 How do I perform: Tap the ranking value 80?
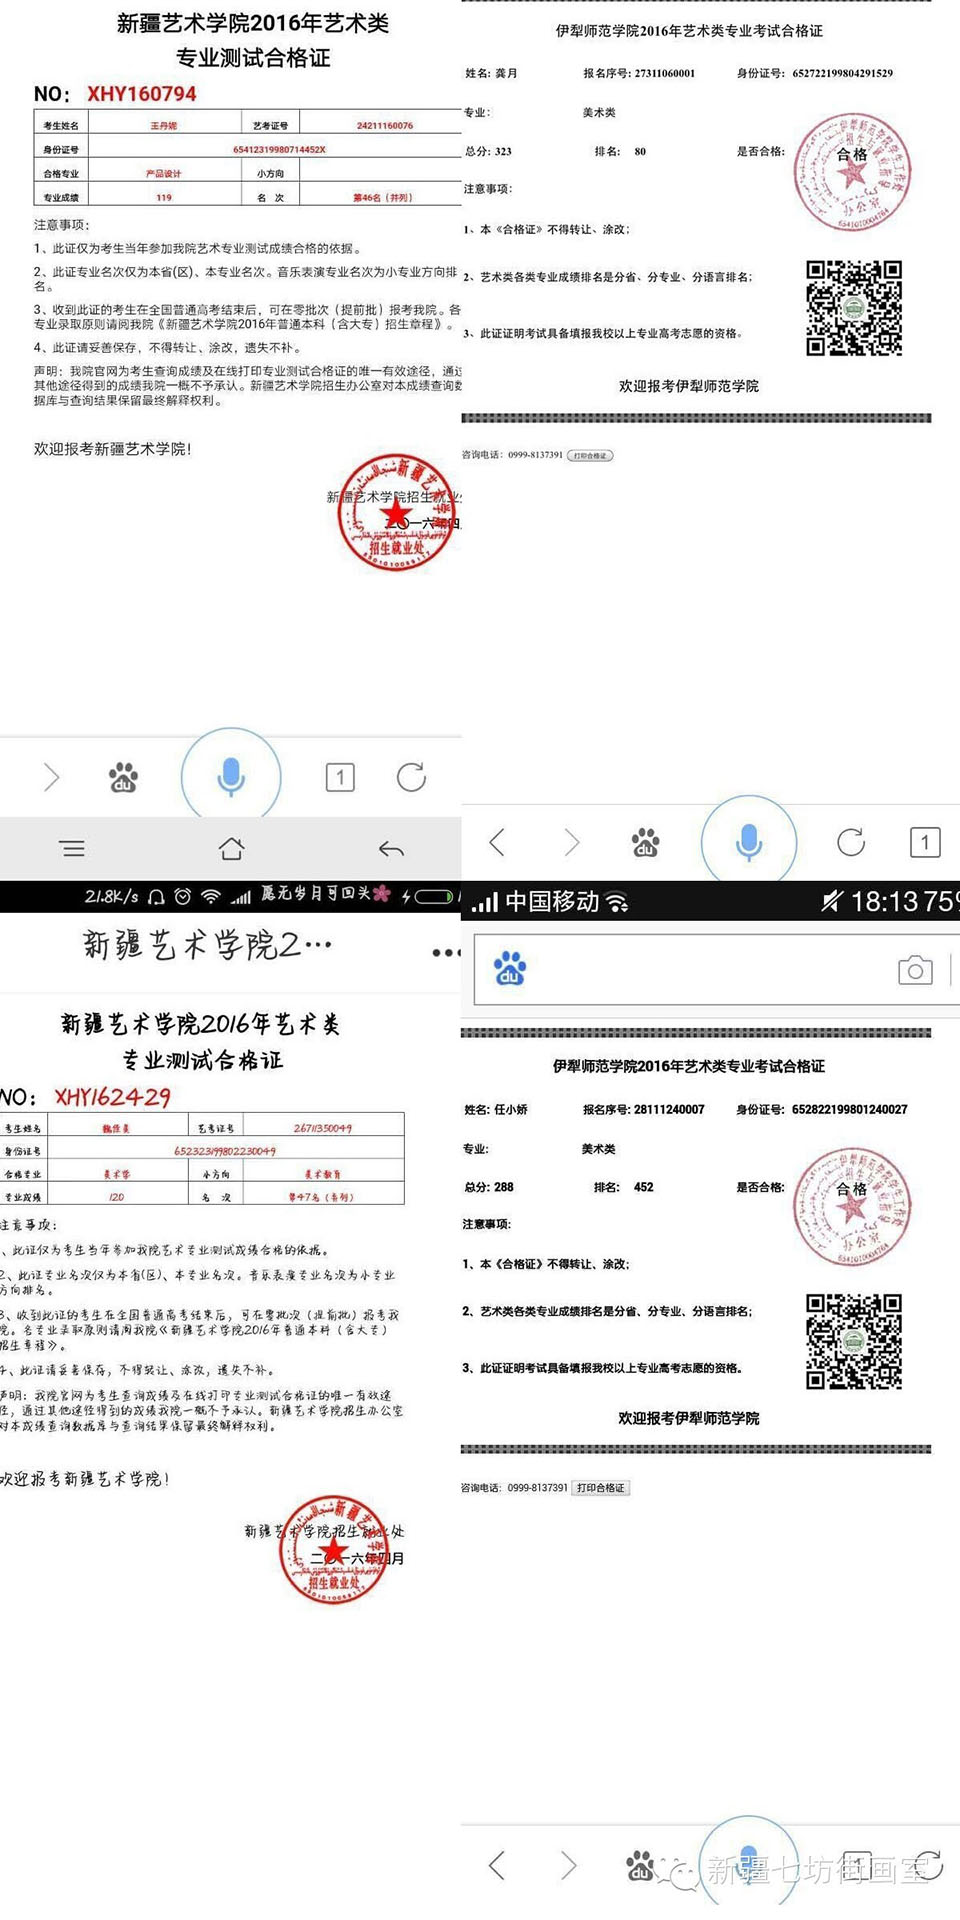click(640, 152)
